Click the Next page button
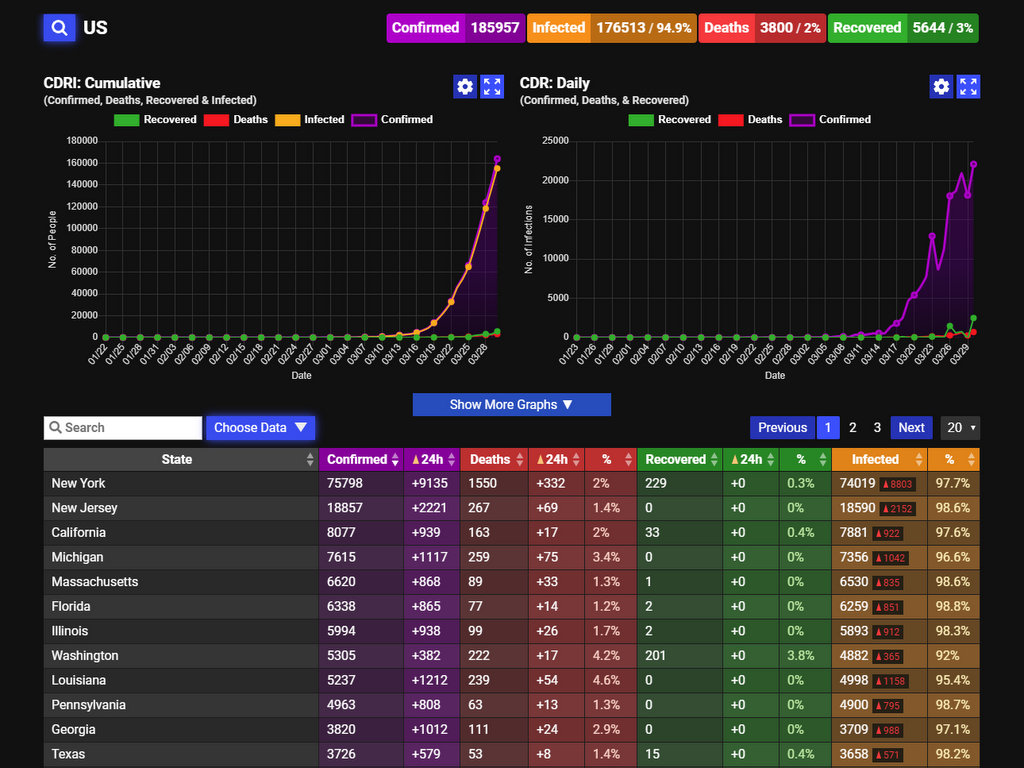This screenshot has height=768, width=1024. tap(911, 428)
